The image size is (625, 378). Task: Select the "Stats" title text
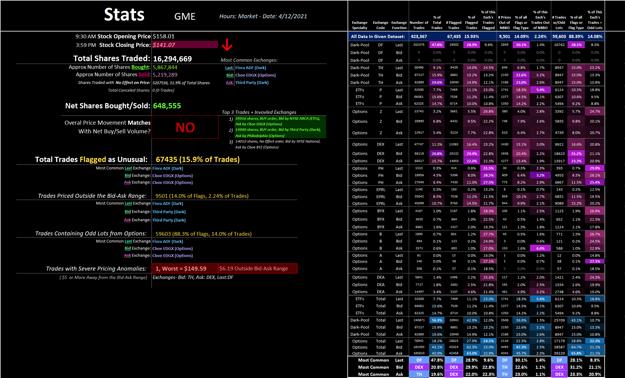[x=124, y=15]
